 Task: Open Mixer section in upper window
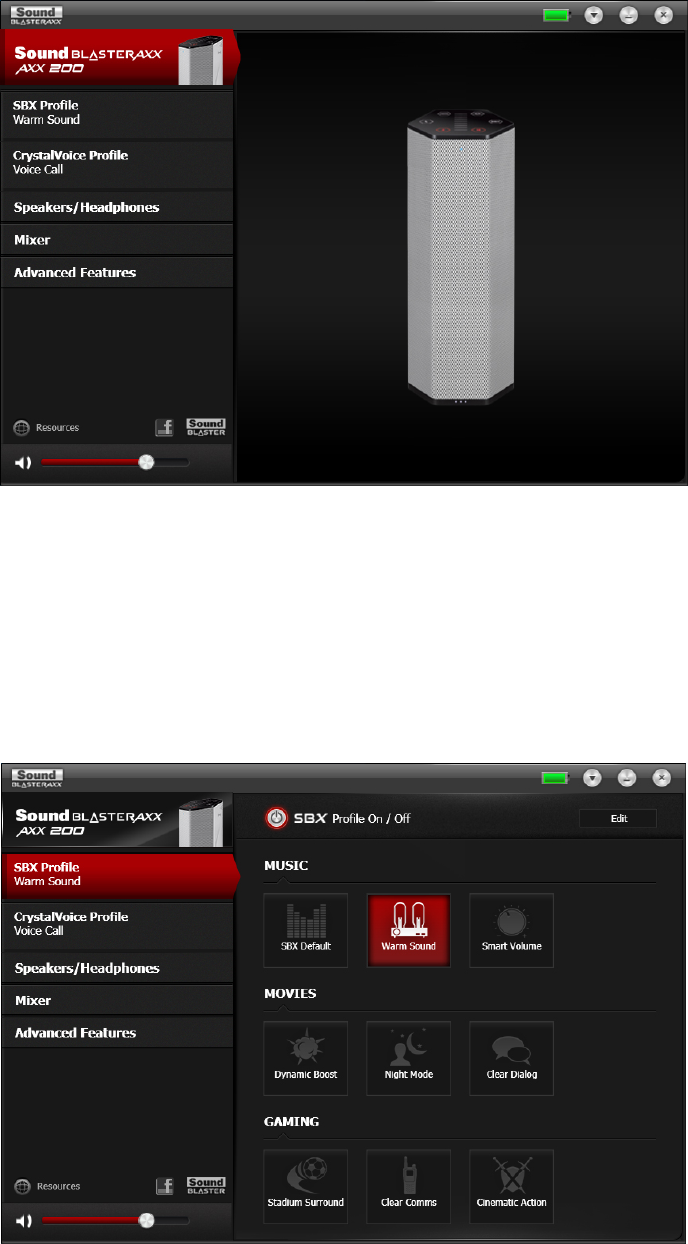click(117, 240)
